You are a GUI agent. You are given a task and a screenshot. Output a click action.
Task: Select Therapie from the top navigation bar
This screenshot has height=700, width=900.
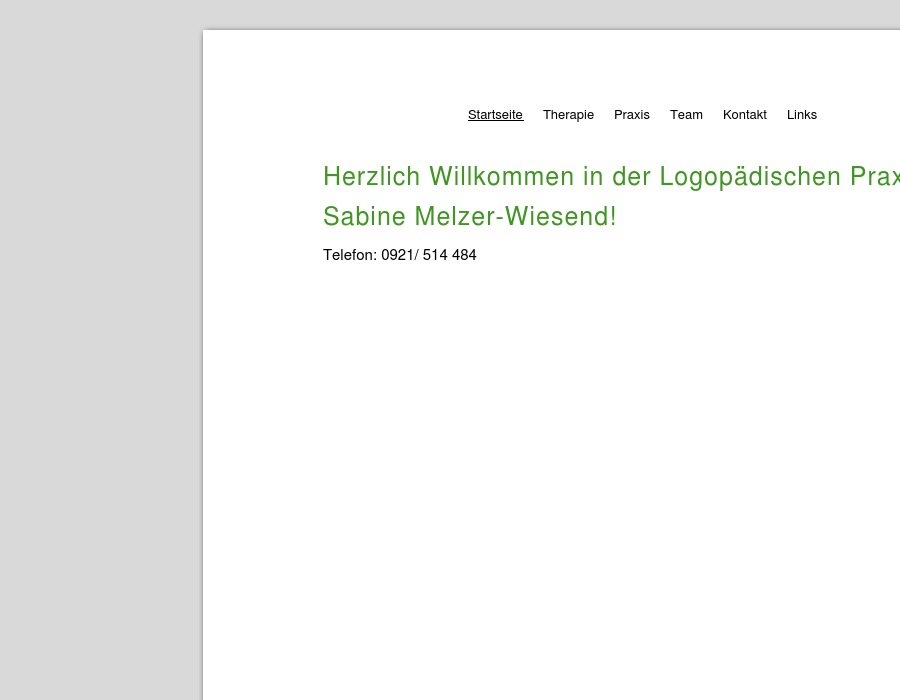point(568,114)
